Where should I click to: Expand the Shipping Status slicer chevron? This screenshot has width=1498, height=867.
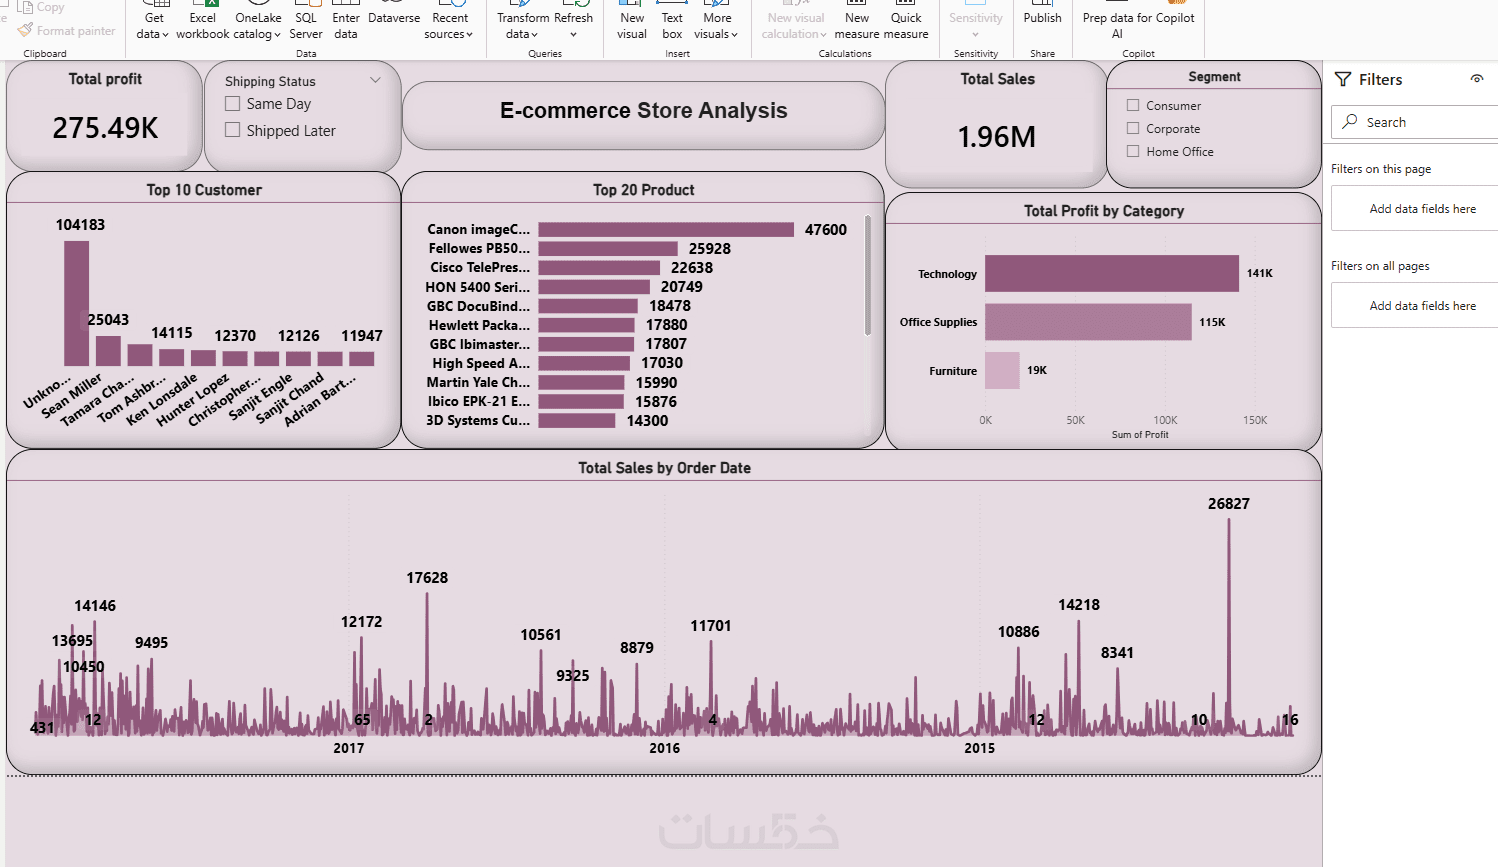[375, 80]
